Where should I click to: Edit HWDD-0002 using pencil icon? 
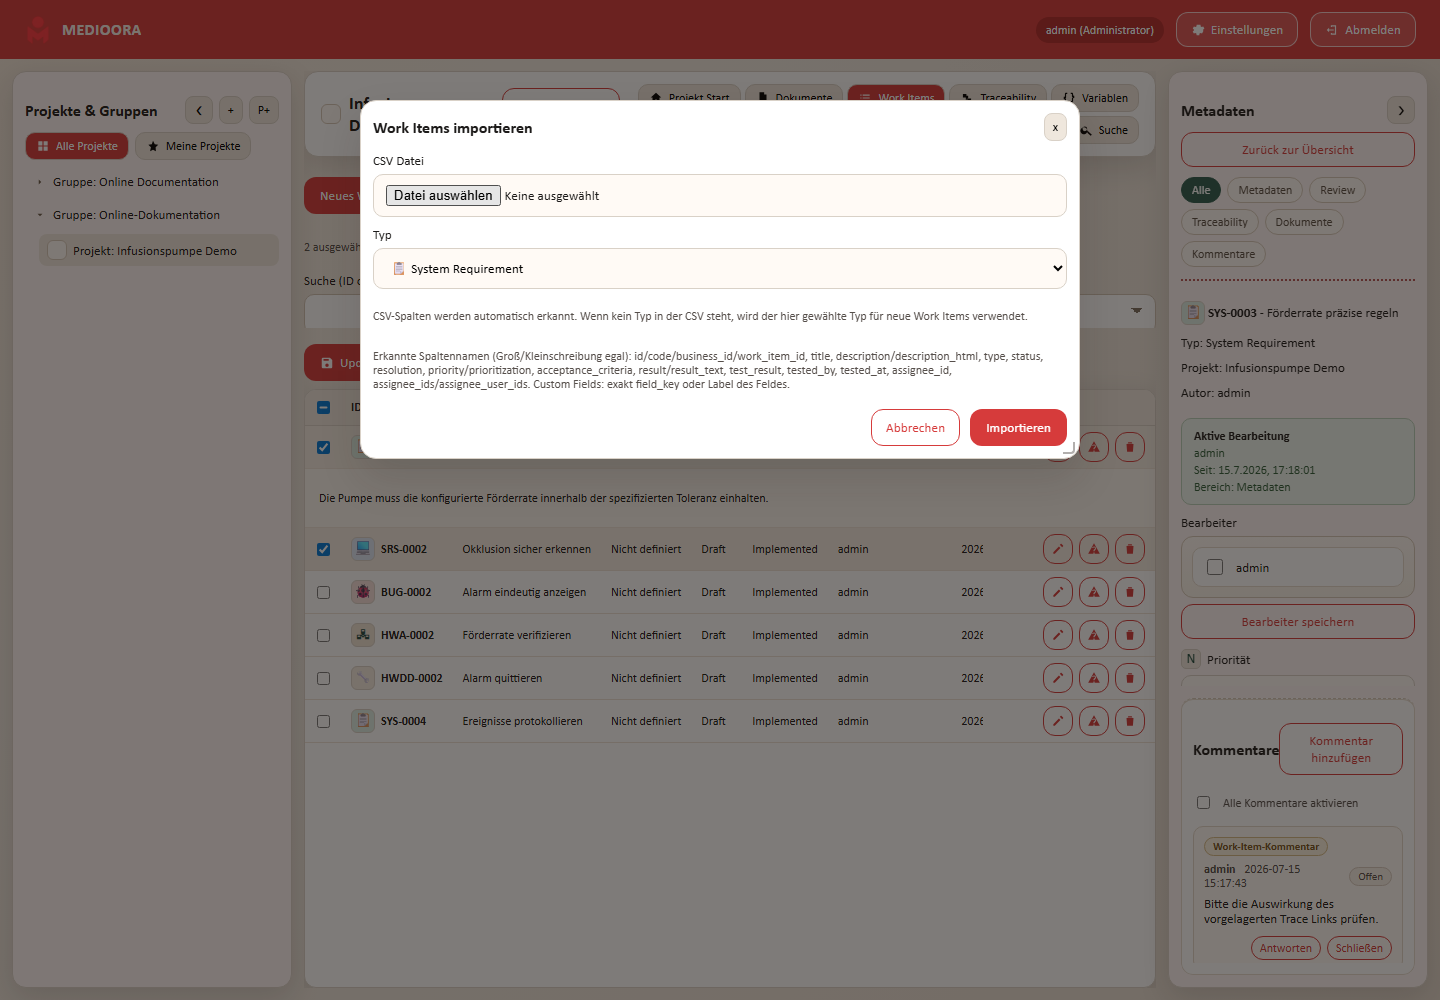(x=1058, y=678)
